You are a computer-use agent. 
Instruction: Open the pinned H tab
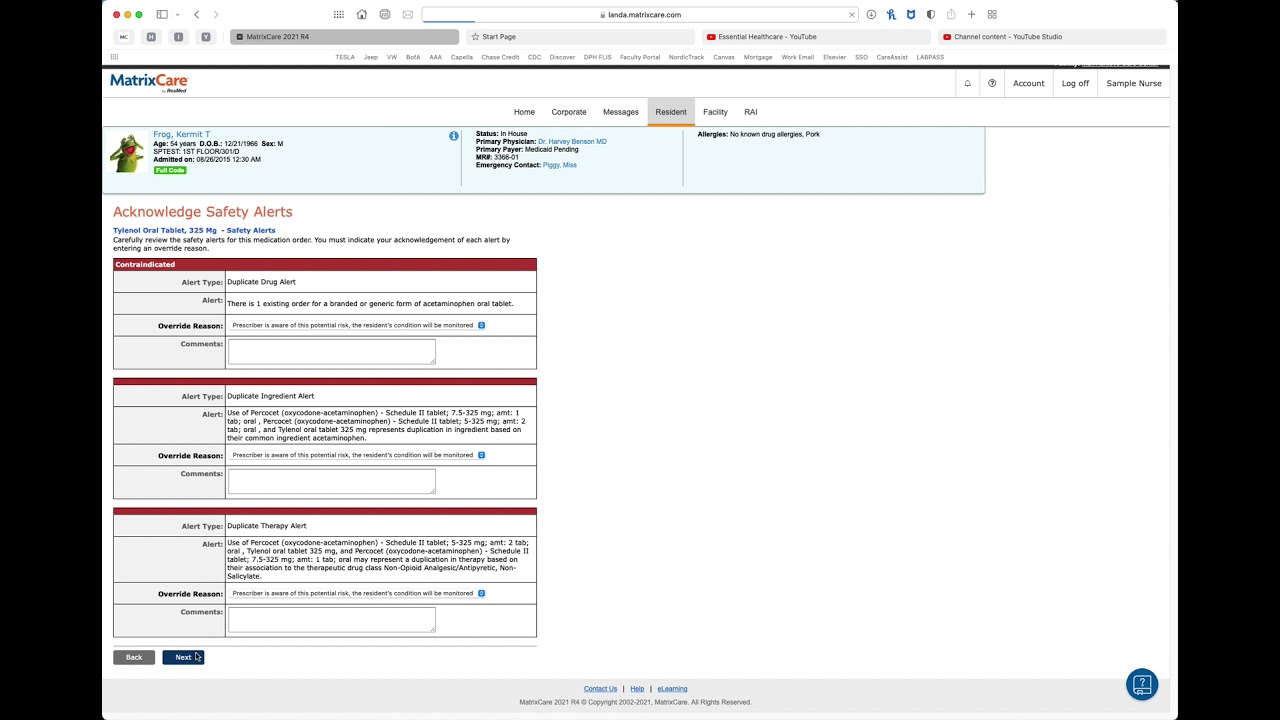[x=151, y=37]
